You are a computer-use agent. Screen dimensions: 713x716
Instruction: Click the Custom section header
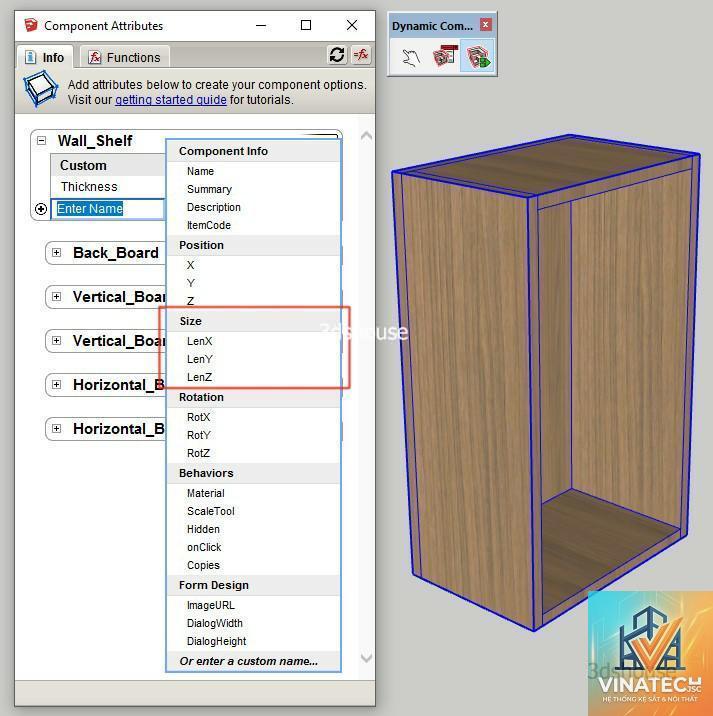pos(108,165)
